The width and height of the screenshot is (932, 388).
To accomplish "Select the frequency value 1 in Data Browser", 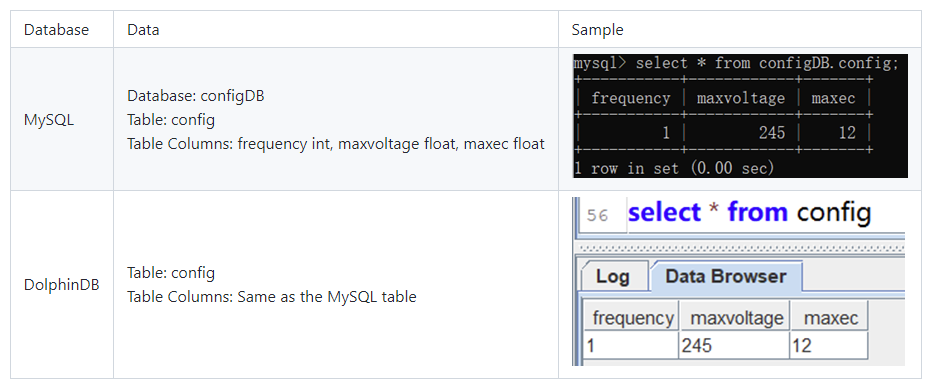I will point(631,345).
